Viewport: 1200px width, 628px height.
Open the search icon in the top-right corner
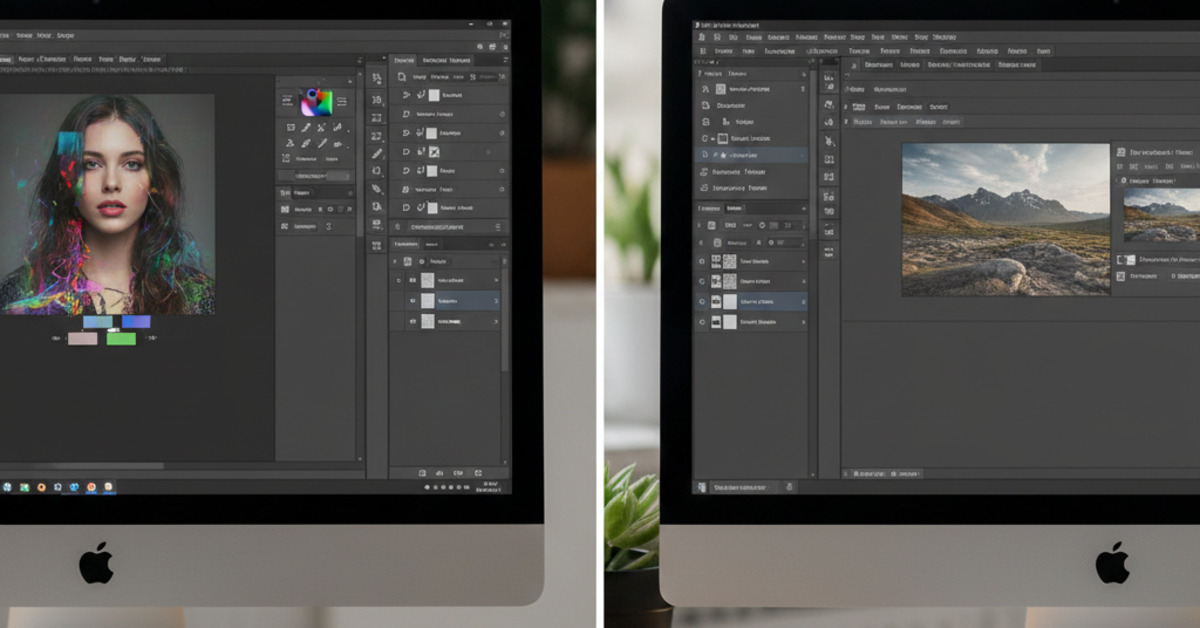tap(480, 46)
